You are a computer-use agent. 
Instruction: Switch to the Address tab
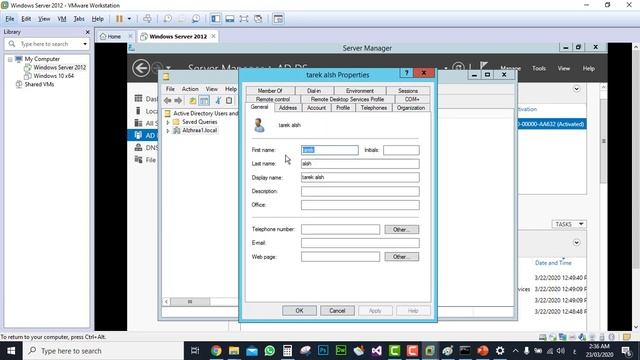pyautogui.click(x=288, y=108)
